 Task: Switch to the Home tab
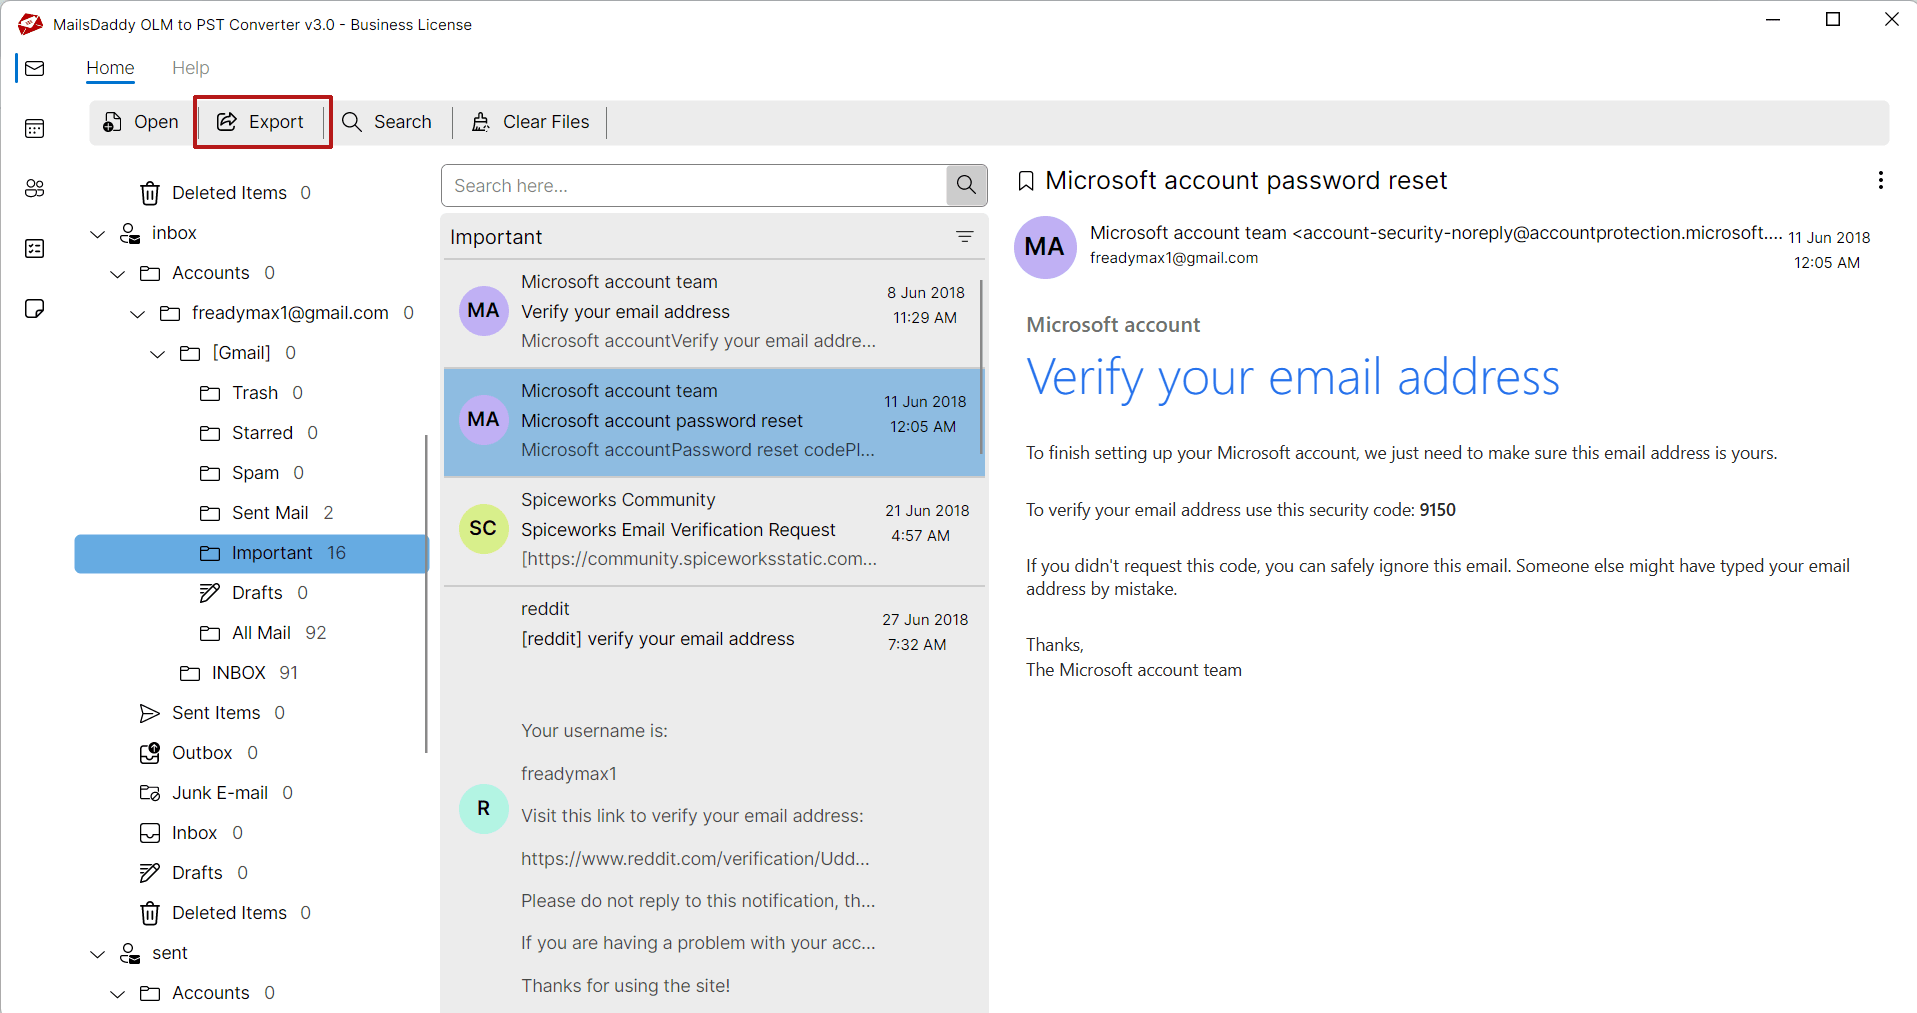click(110, 68)
